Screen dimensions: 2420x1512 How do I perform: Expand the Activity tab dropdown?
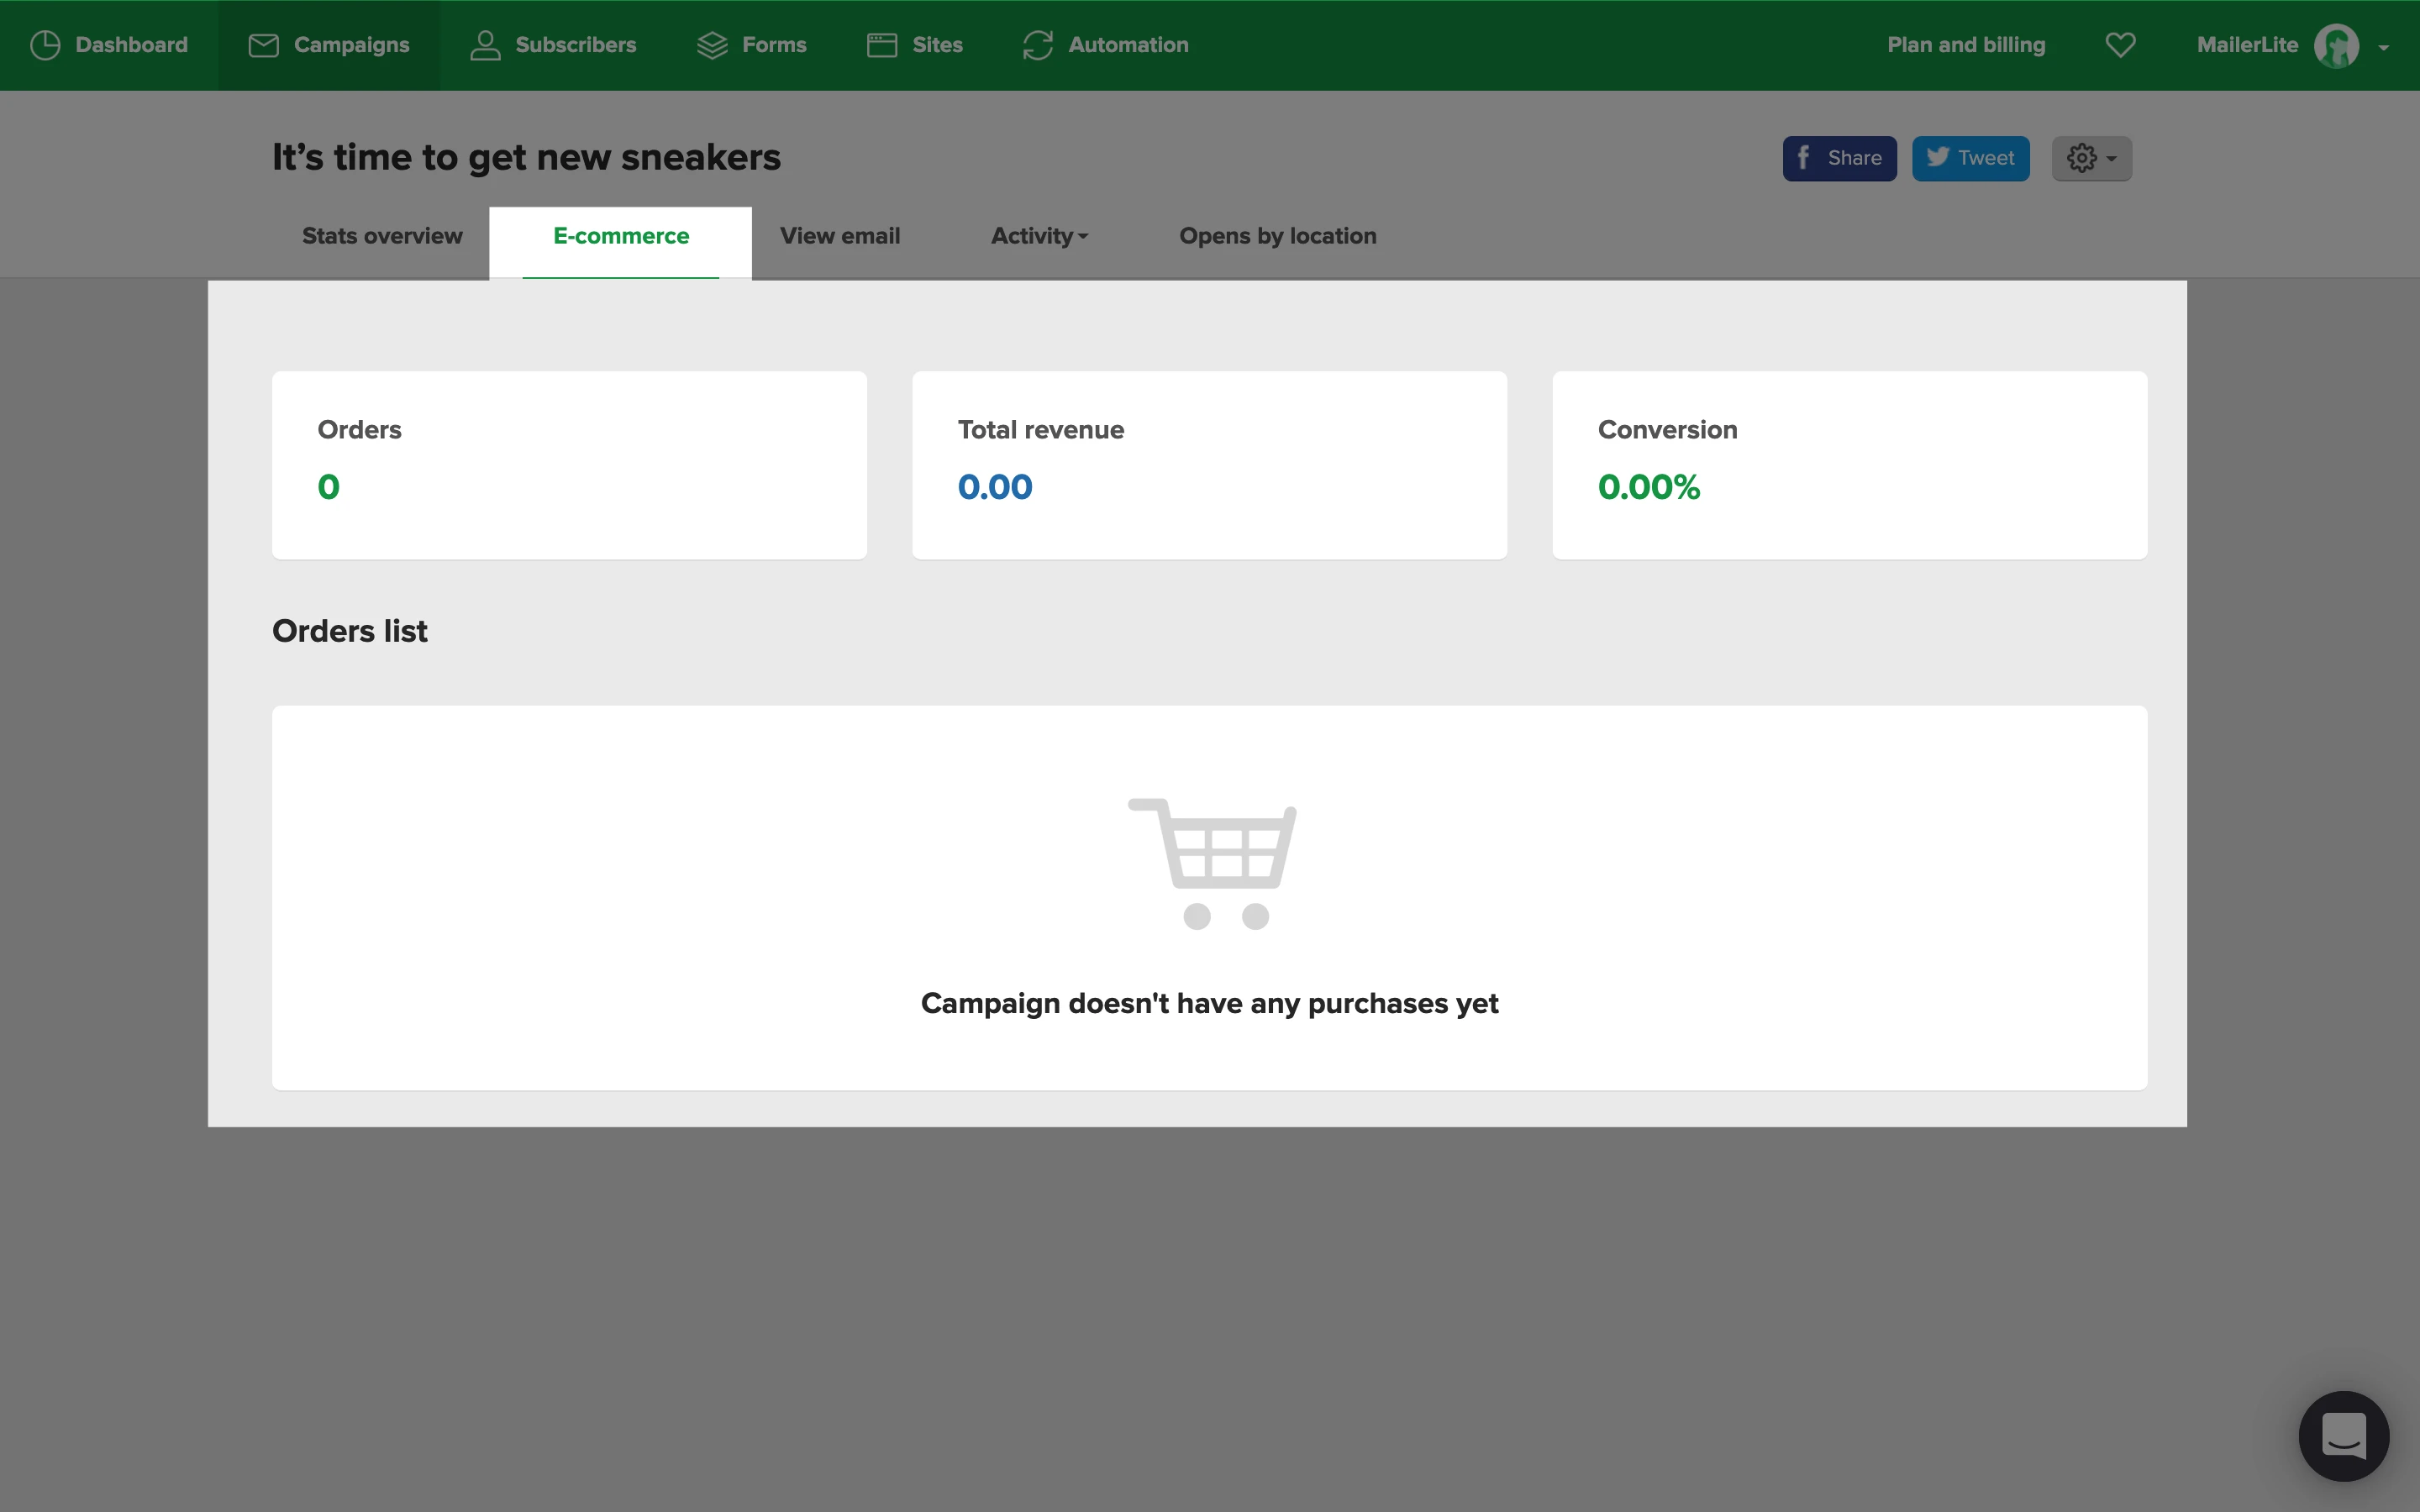(x=1039, y=236)
